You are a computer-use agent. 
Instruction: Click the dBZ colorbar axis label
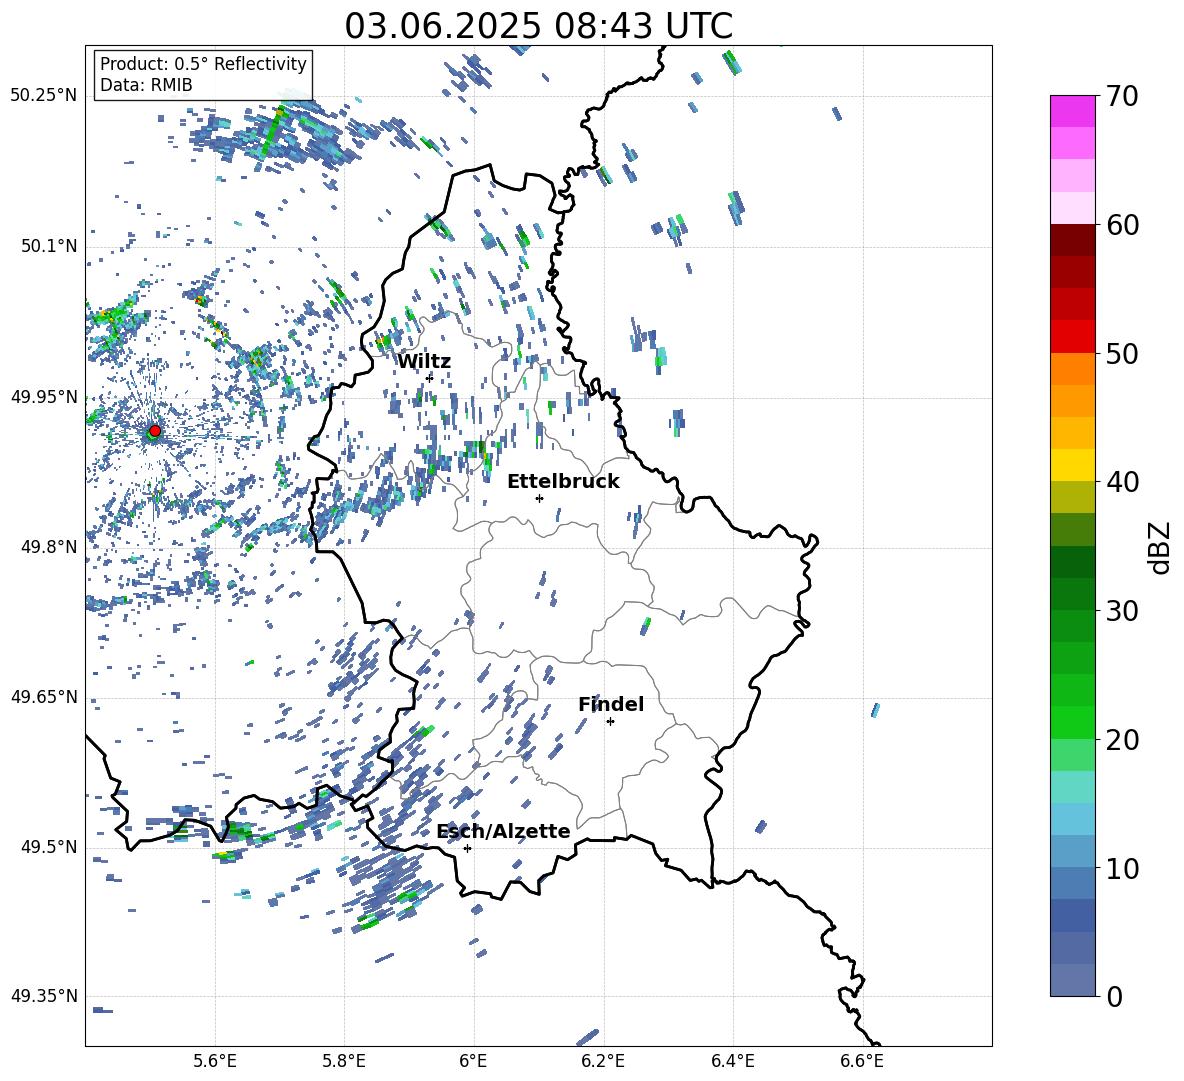1161,547
